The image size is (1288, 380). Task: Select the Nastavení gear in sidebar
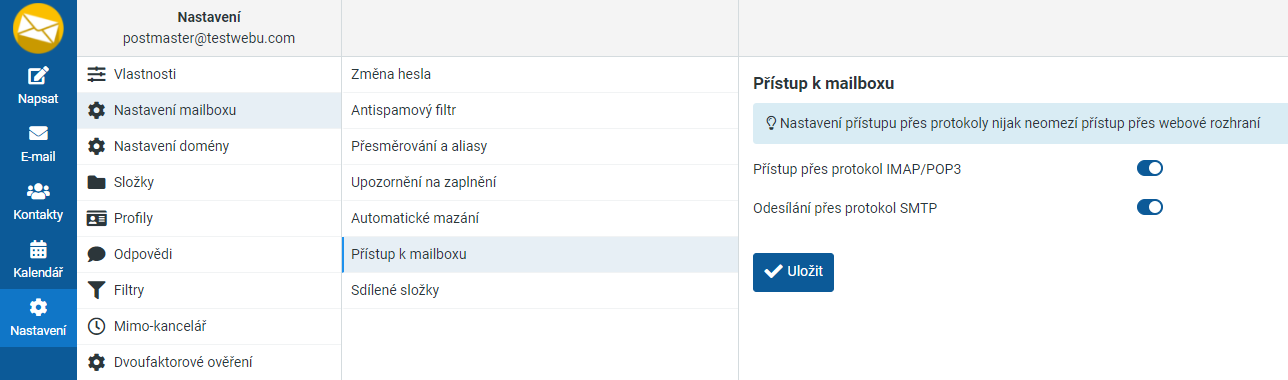click(38, 307)
